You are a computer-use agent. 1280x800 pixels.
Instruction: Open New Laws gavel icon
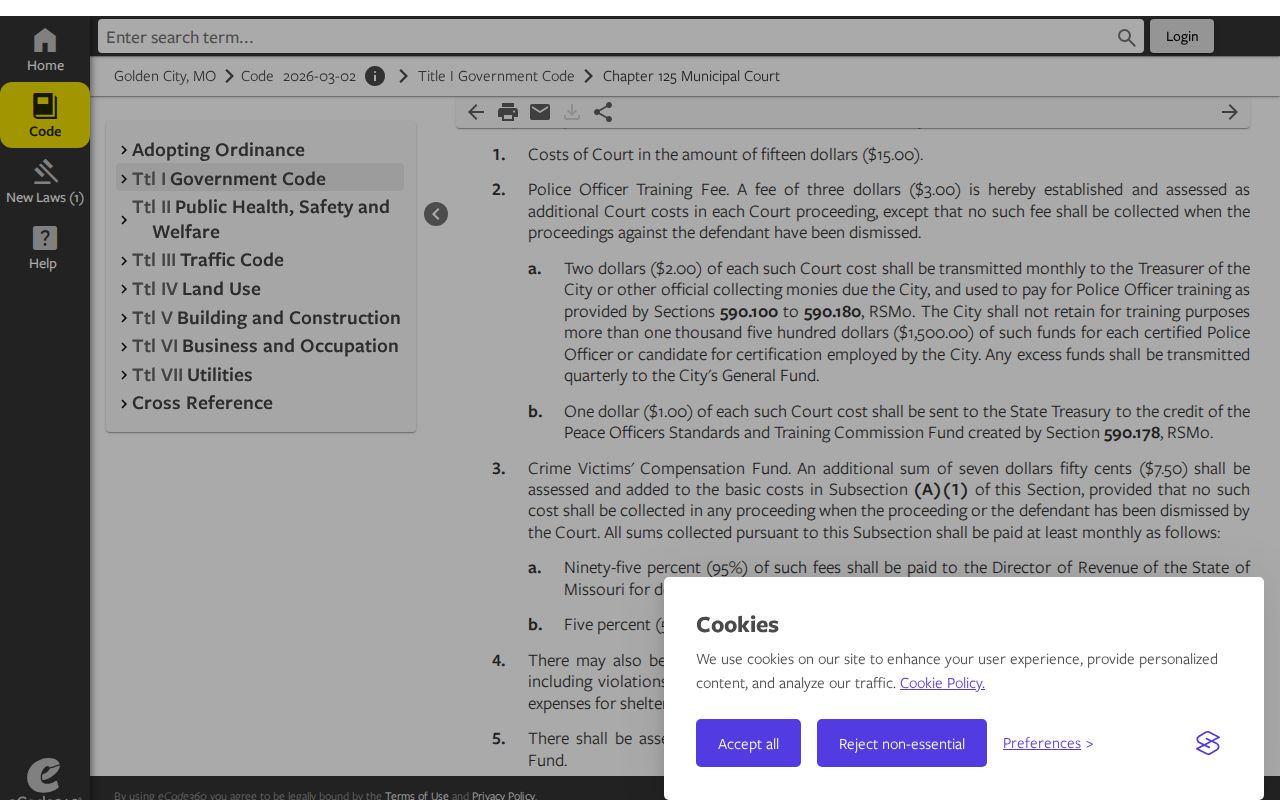pos(45,172)
